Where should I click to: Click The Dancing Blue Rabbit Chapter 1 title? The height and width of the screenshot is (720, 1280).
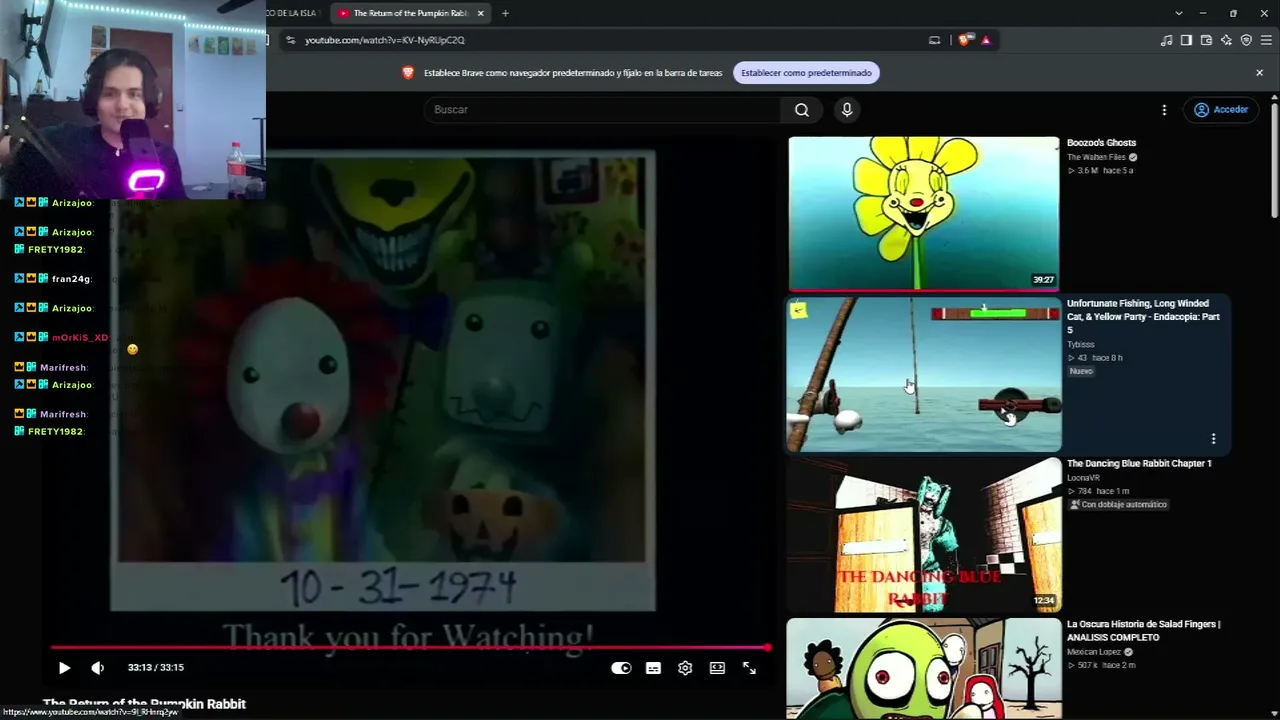point(1139,464)
